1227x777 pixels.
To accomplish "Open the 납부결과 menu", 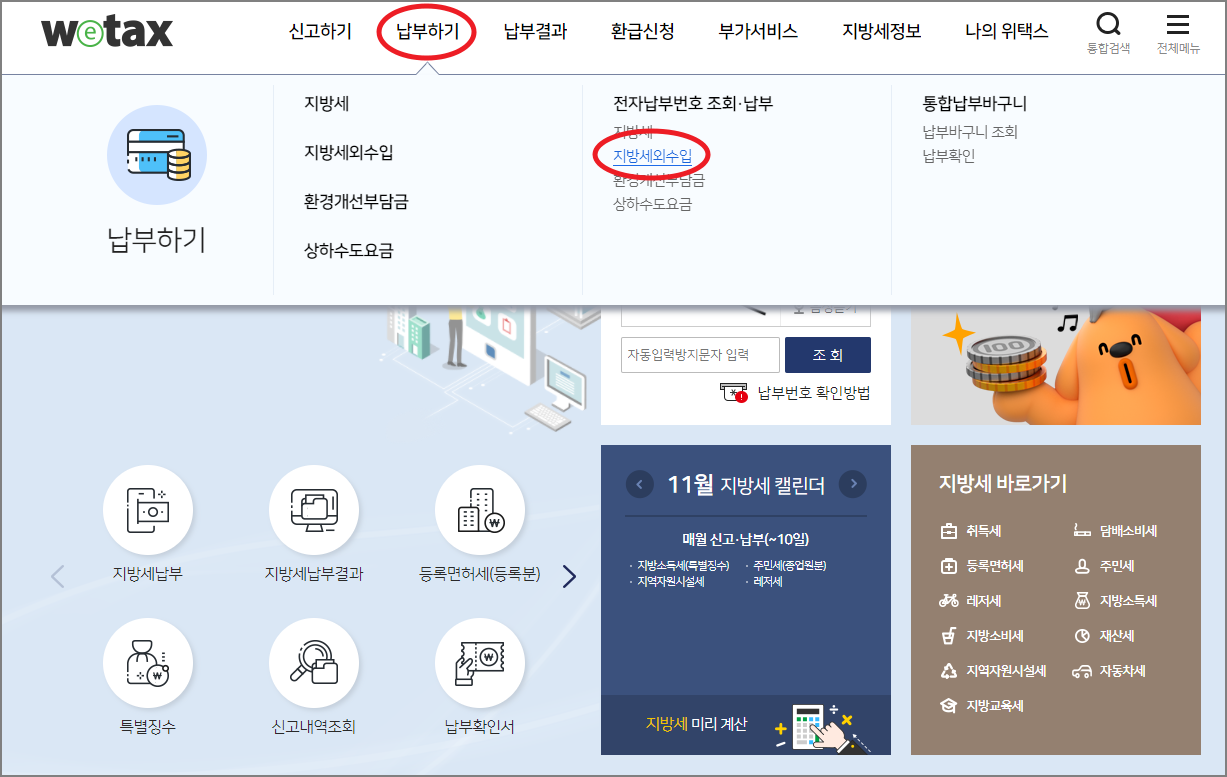I will pos(535,31).
